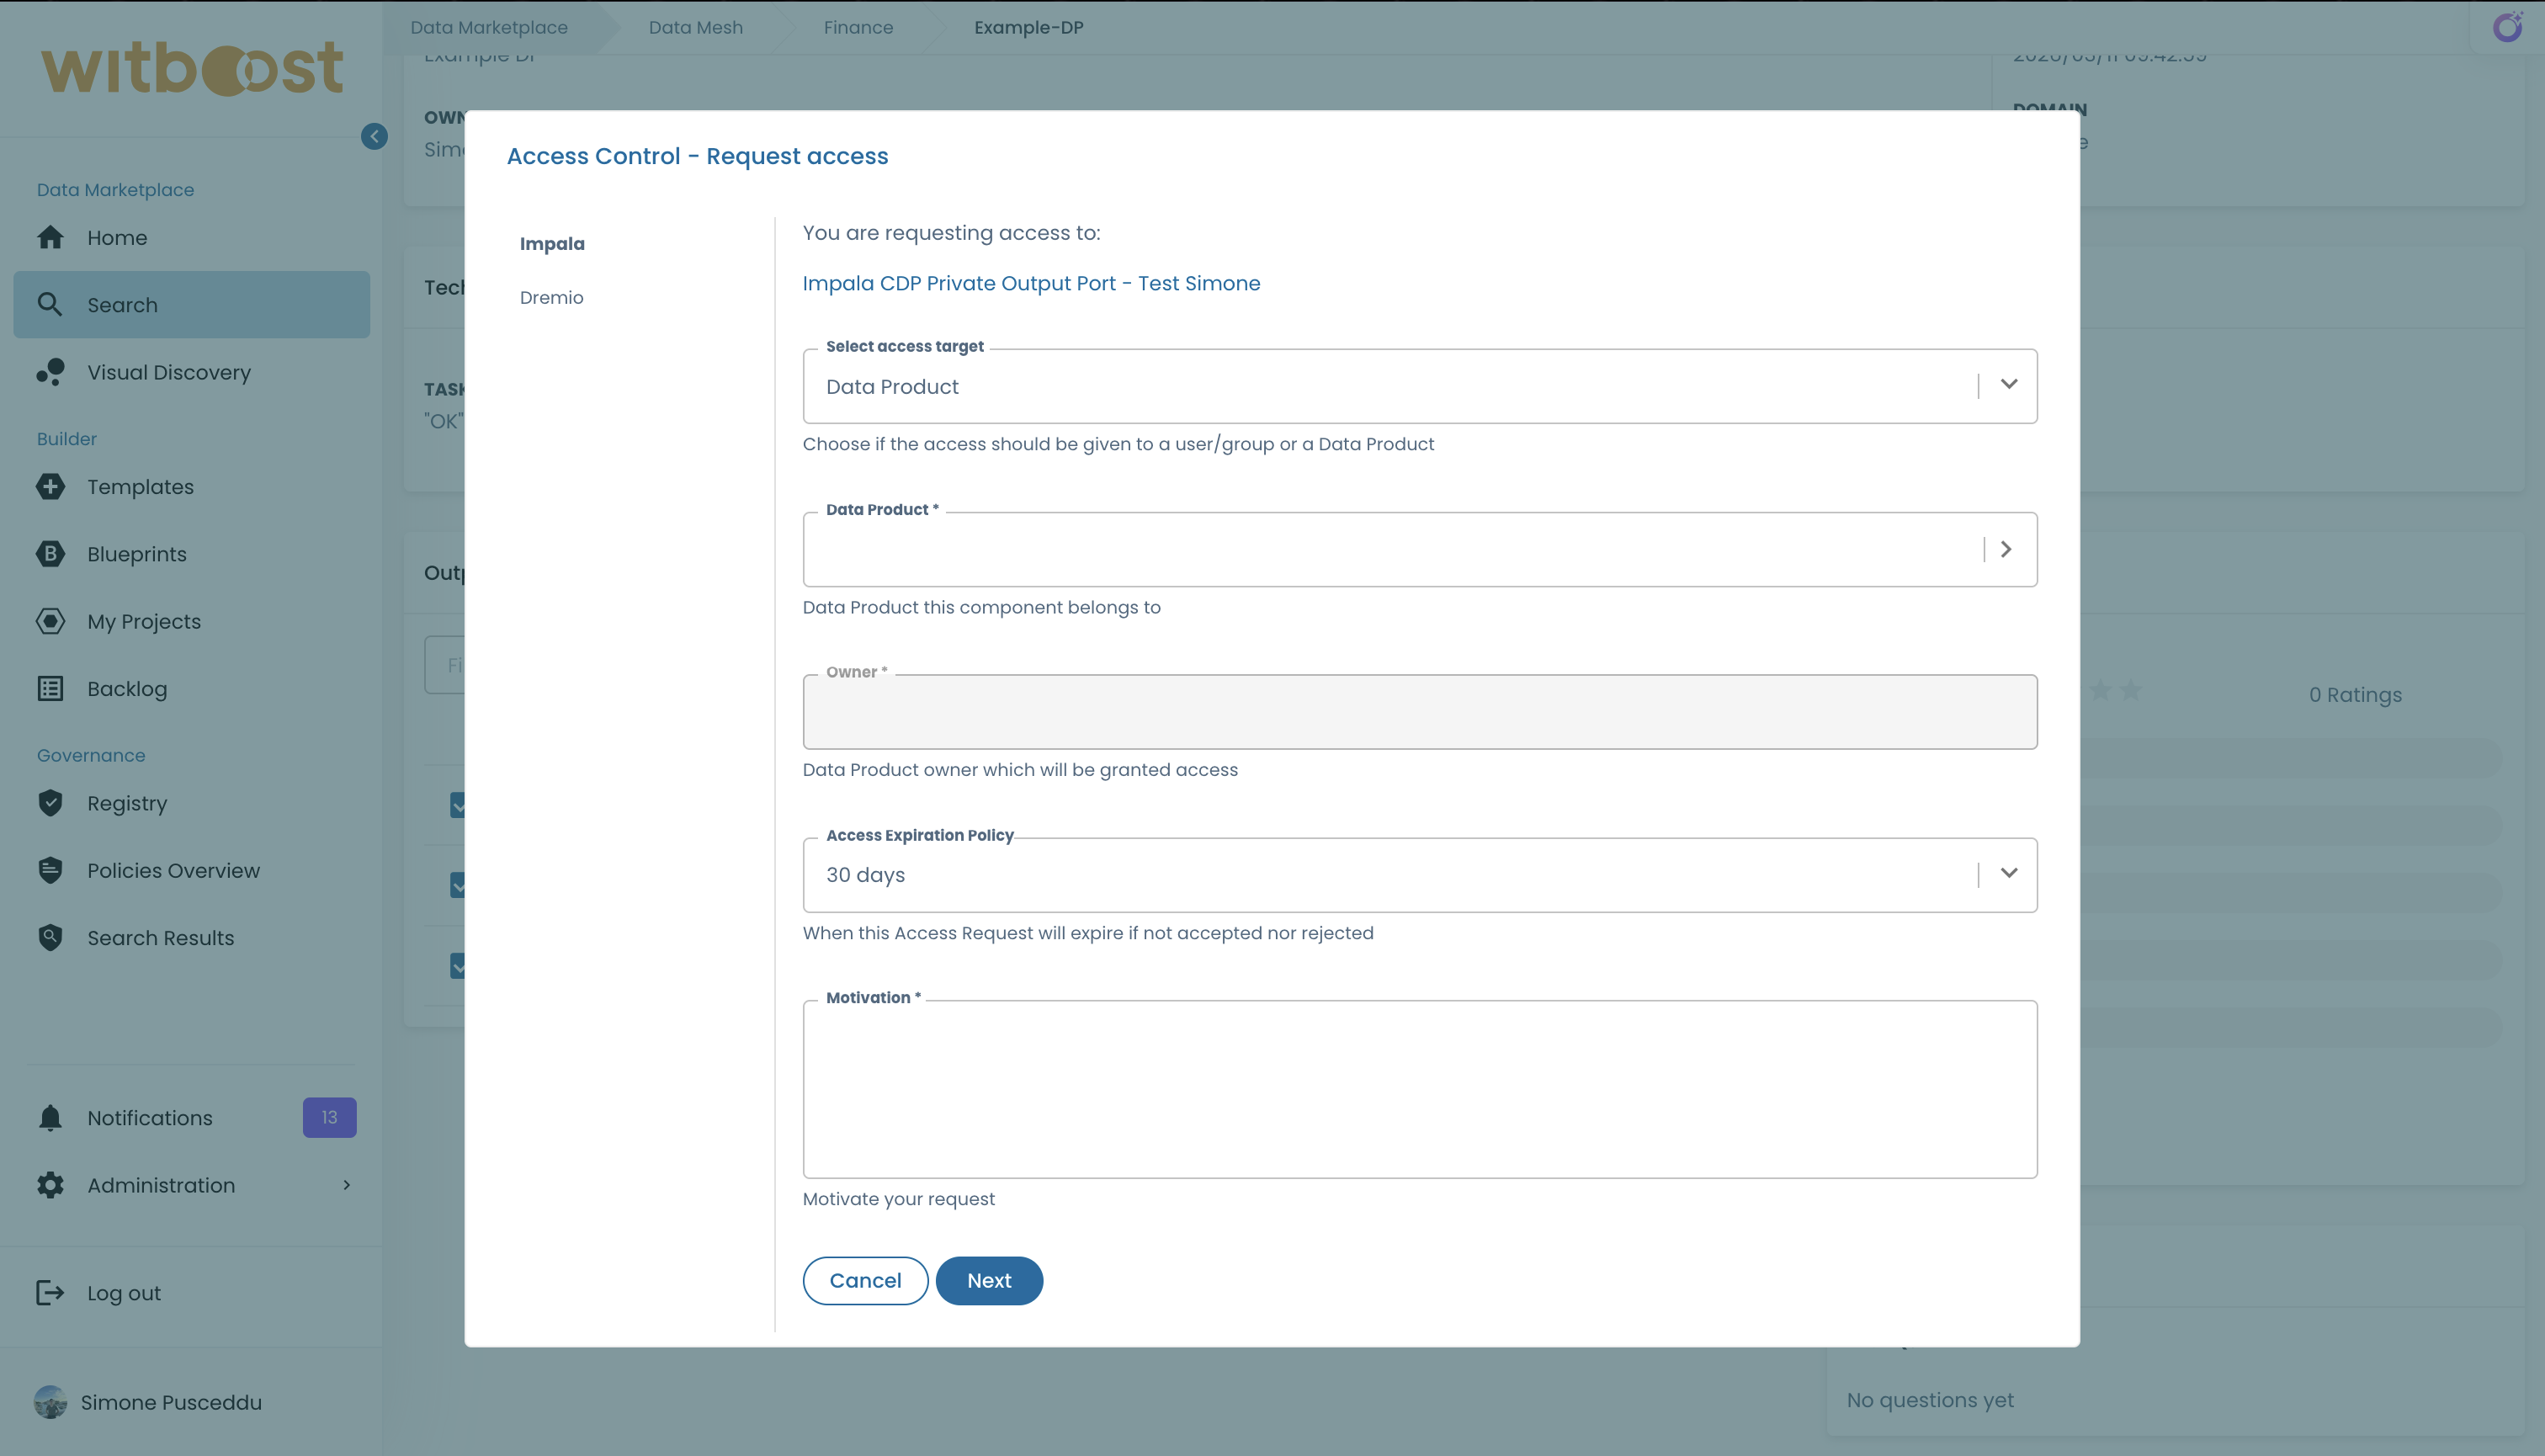Click the My Projects hexagon icon
Viewport: 2545px width, 1456px height.
(50, 621)
